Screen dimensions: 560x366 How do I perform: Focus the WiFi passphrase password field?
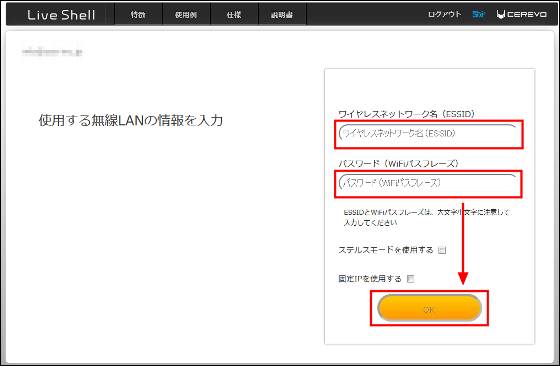428,183
